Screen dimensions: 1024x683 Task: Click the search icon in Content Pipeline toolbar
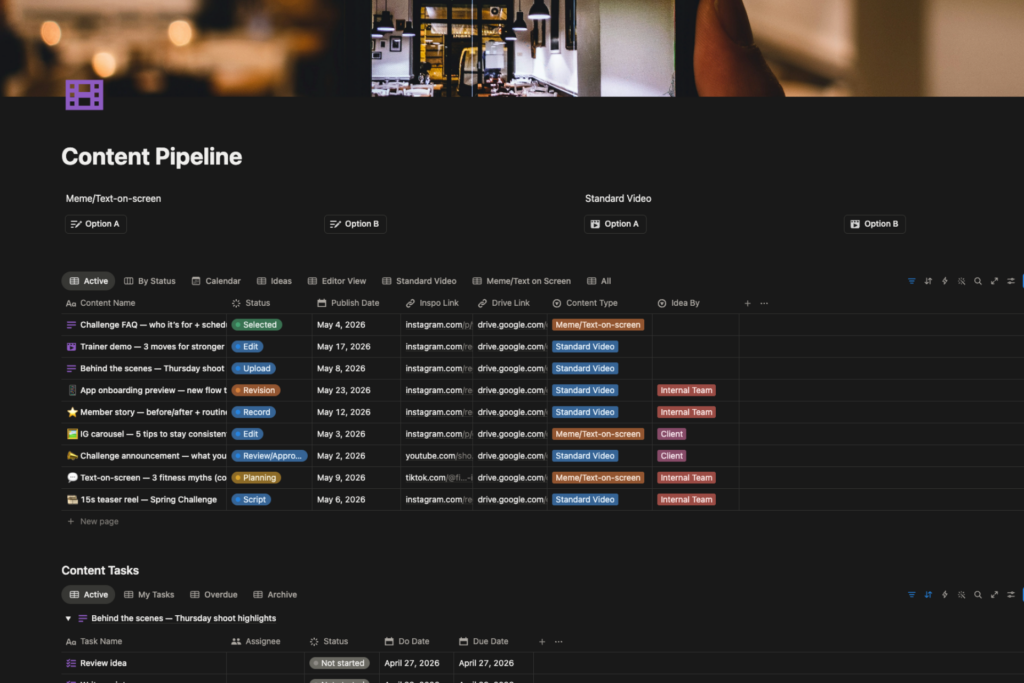(978, 281)
